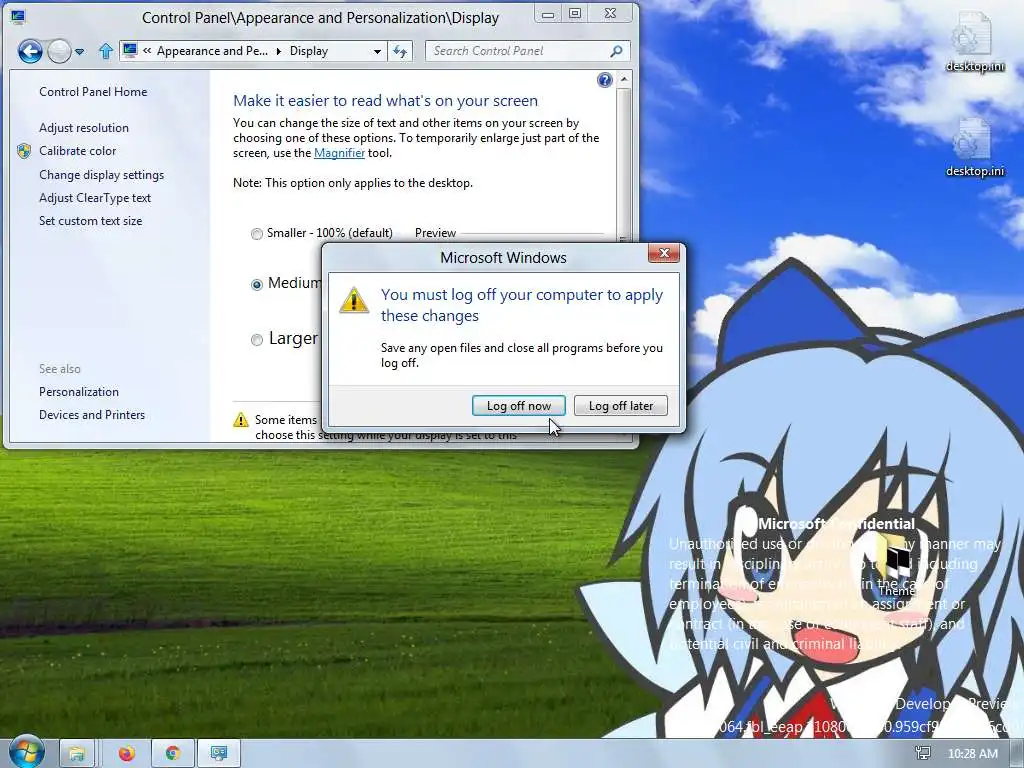Click the Back arrow in Control Panel
The height and width of the screenshot is (768, 1024).
30,51
